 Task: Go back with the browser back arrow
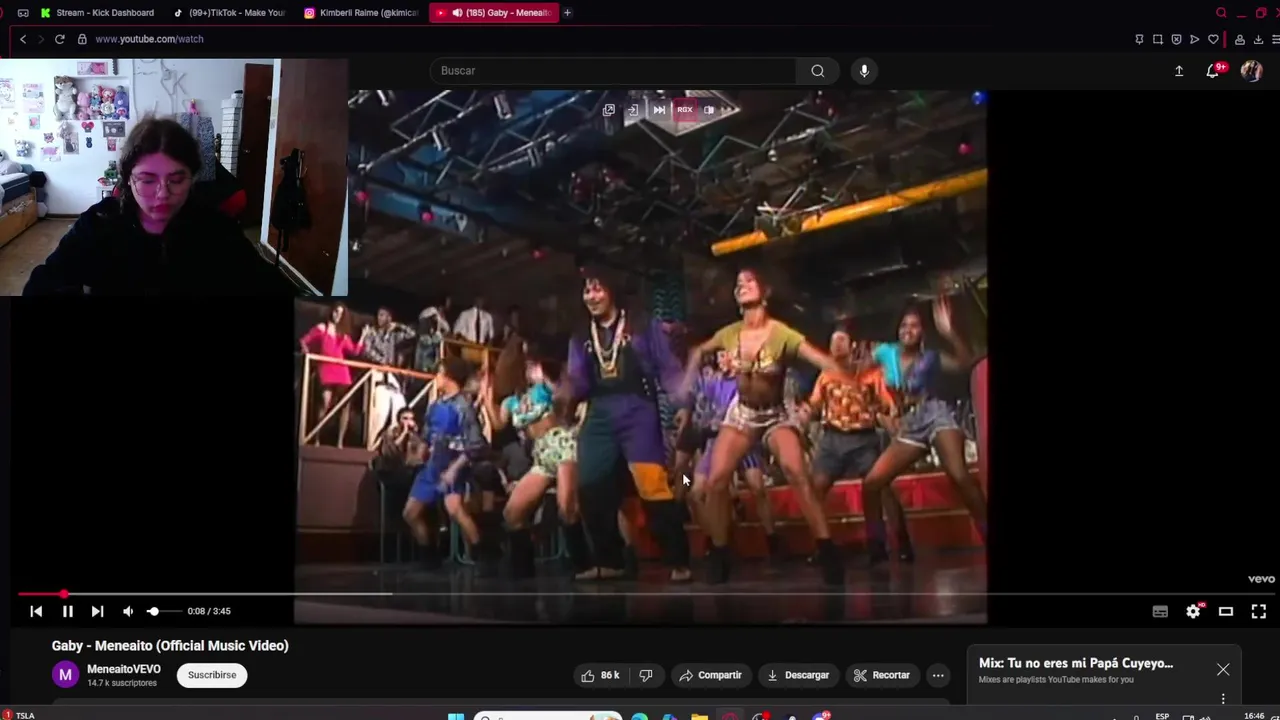coord(23,39)
